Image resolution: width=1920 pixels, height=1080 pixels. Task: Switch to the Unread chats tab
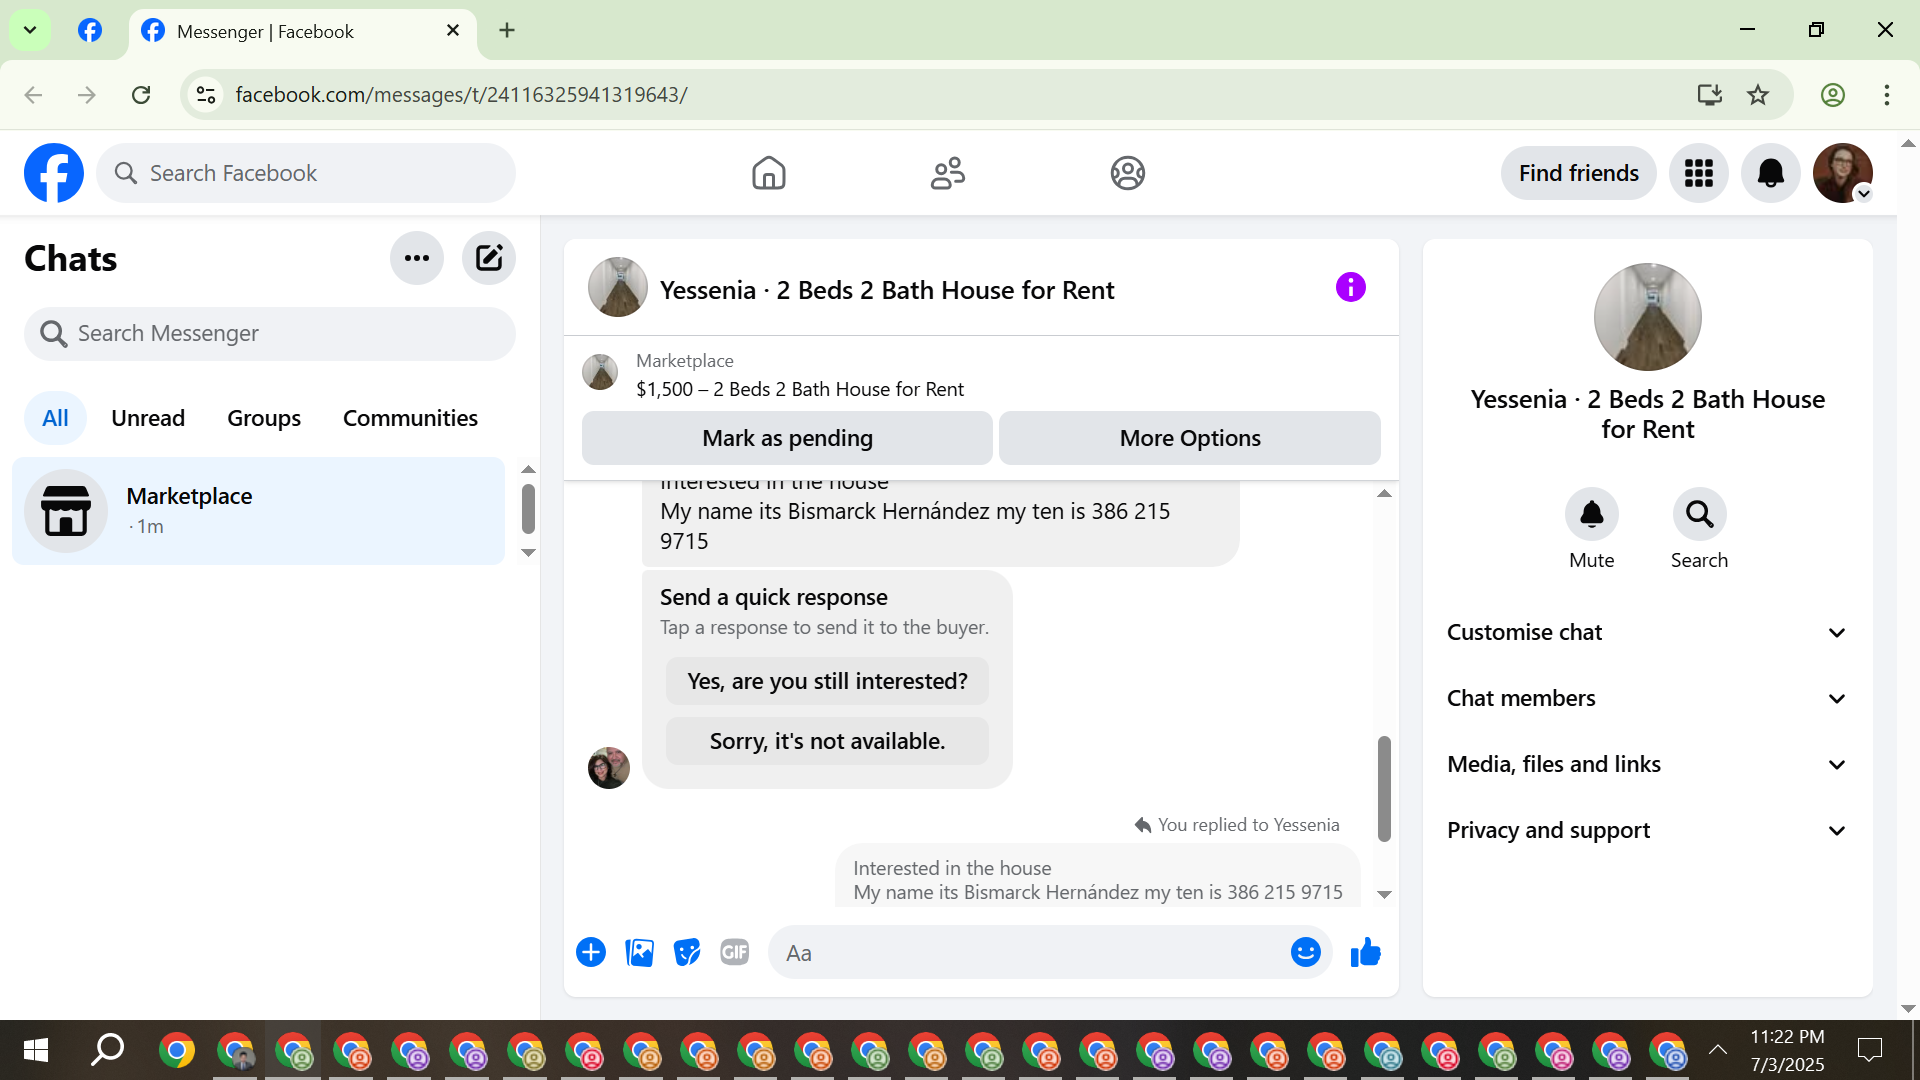pyautogui.click(x=148, y=418)
